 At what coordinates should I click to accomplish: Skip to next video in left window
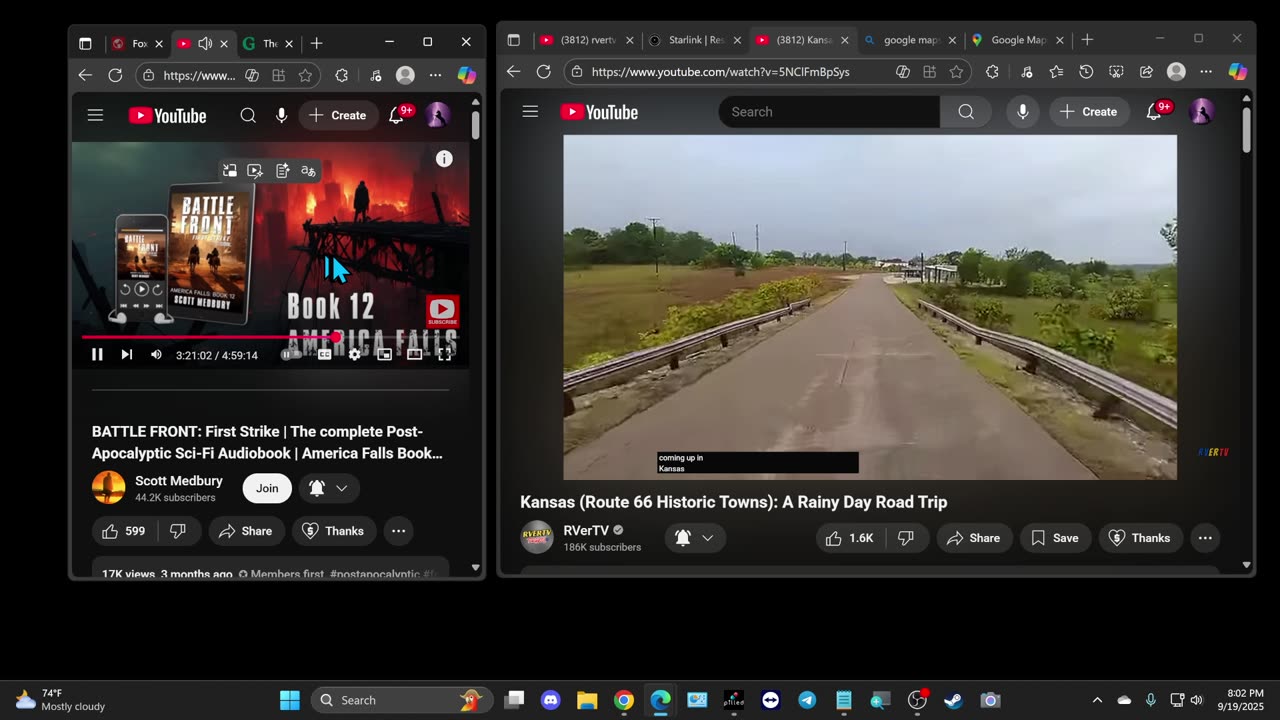127,354
